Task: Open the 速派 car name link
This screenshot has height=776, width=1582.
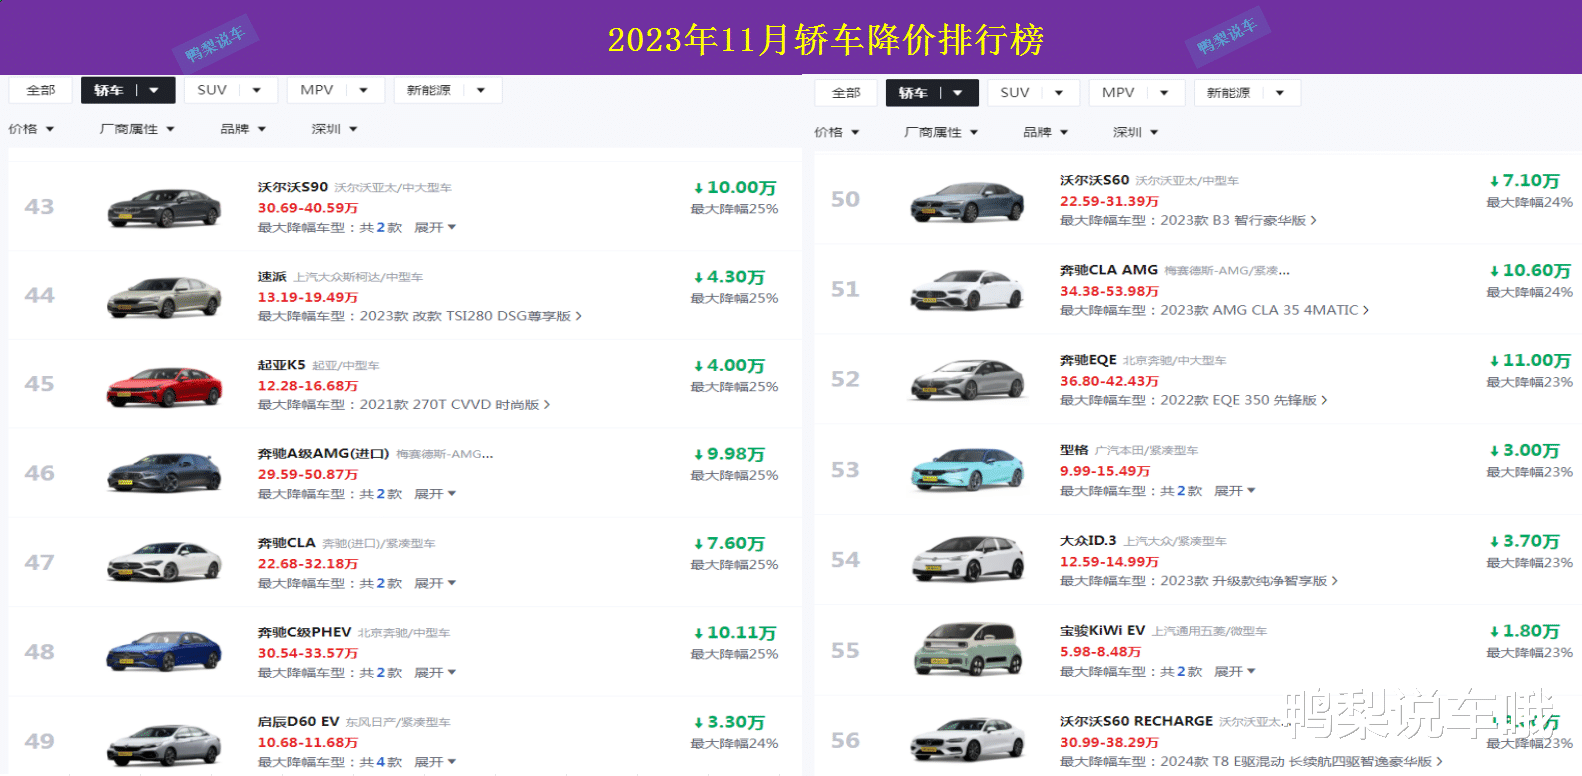Action: (x=272, y=277)
